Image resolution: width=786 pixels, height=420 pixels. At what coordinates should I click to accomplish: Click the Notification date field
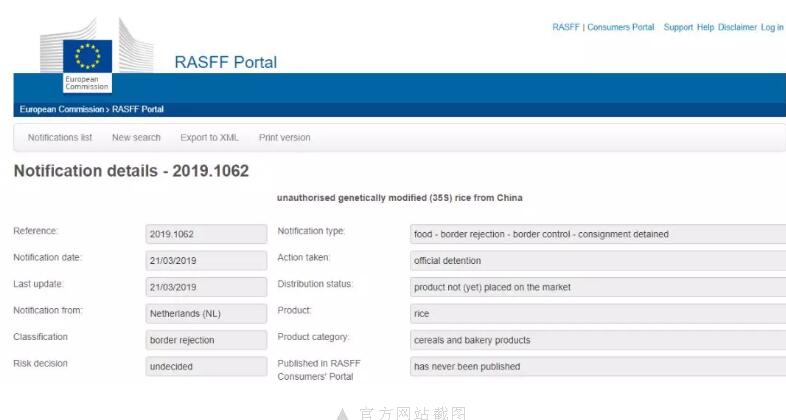click(206, 261)
